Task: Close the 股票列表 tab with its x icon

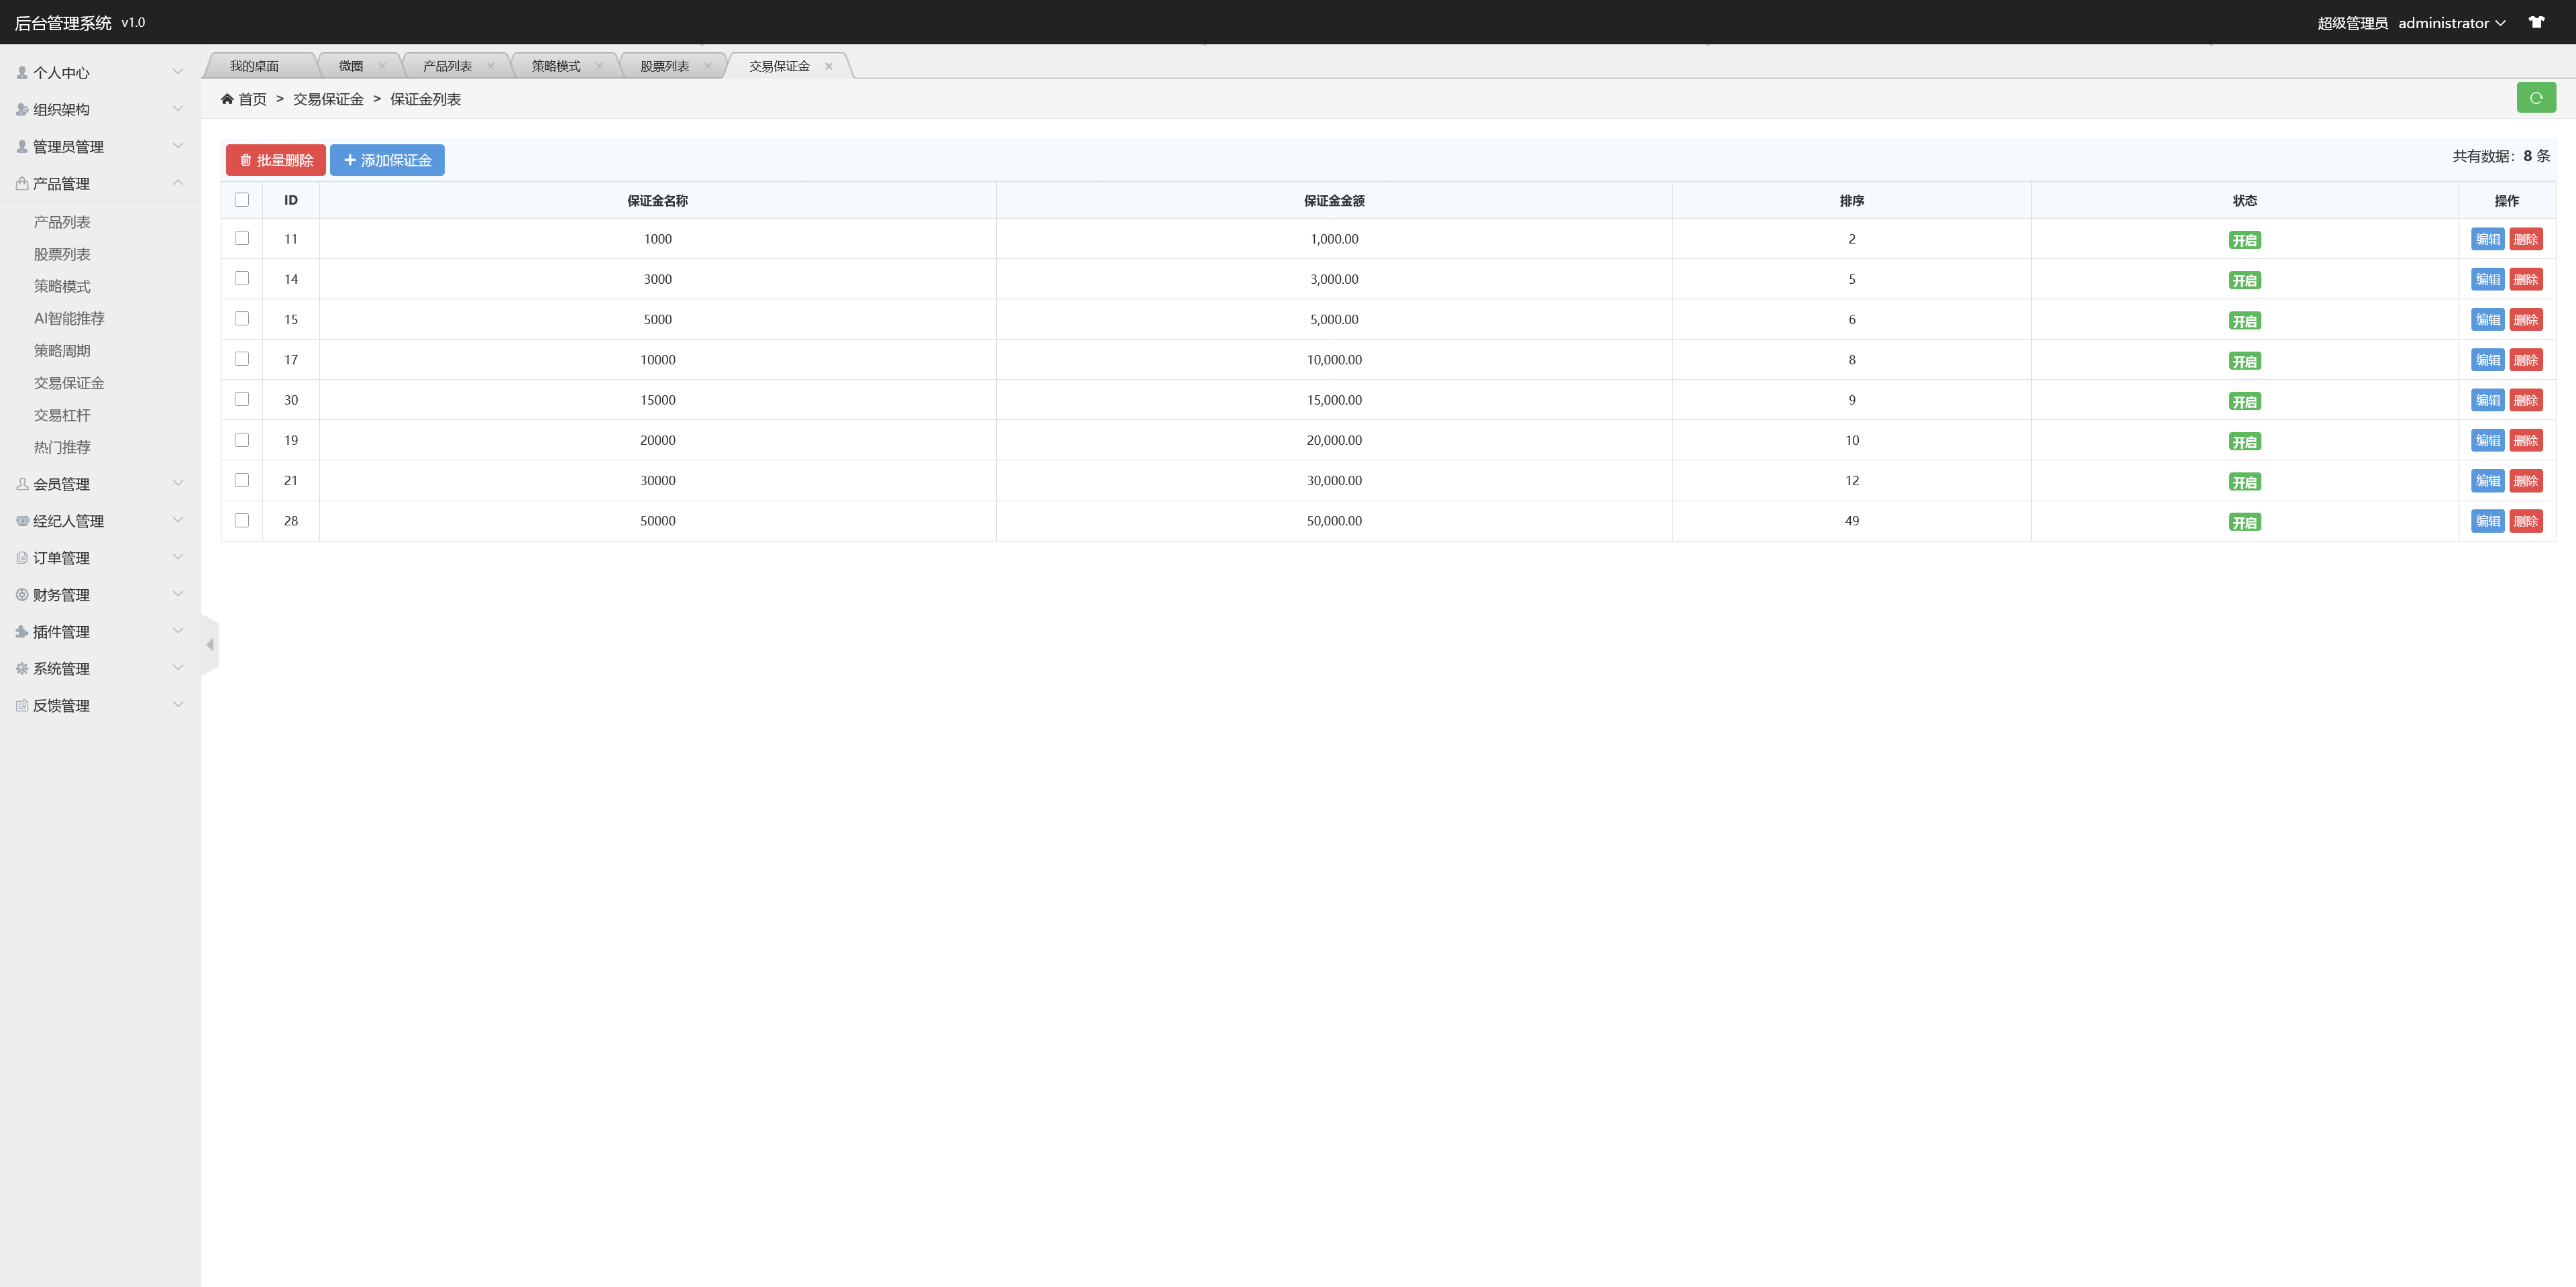Action: [708, 66]
